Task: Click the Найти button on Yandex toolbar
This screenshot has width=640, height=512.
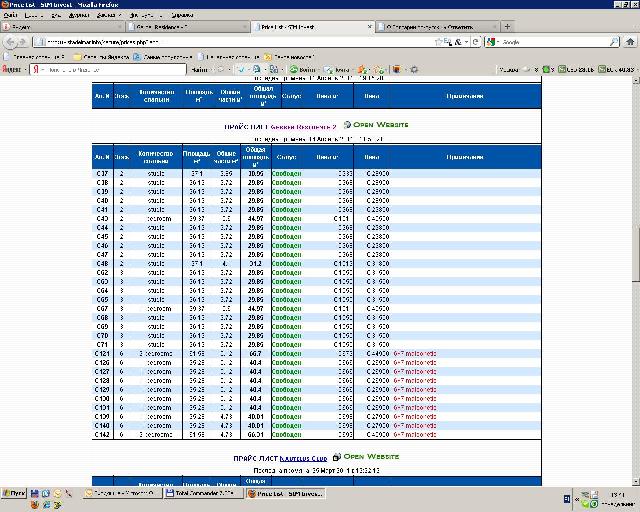Action: (200, 70)
